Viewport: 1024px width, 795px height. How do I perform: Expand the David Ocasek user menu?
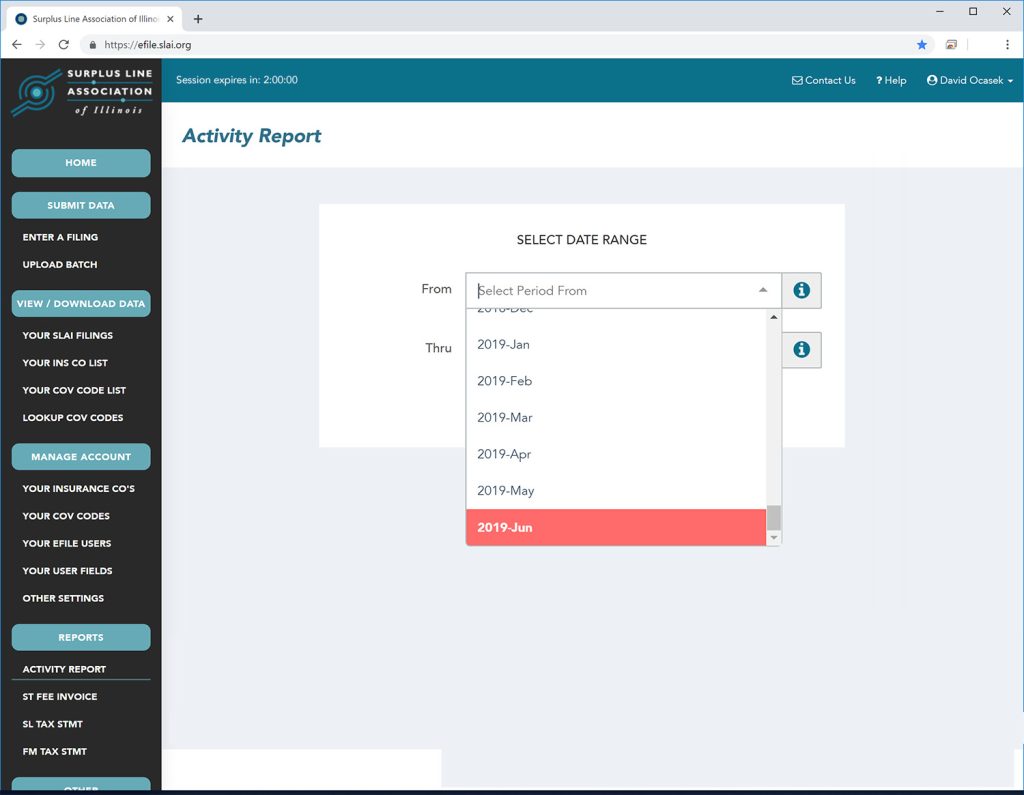[970, 80]
